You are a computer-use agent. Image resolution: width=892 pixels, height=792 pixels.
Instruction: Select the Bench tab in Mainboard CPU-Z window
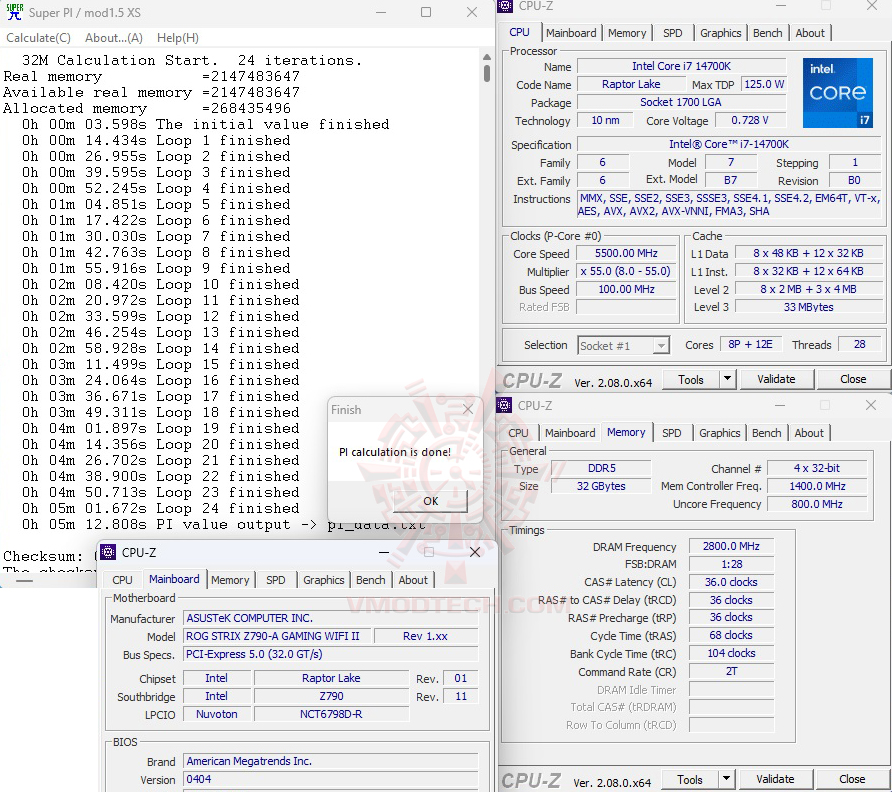[x=370, y=579]
